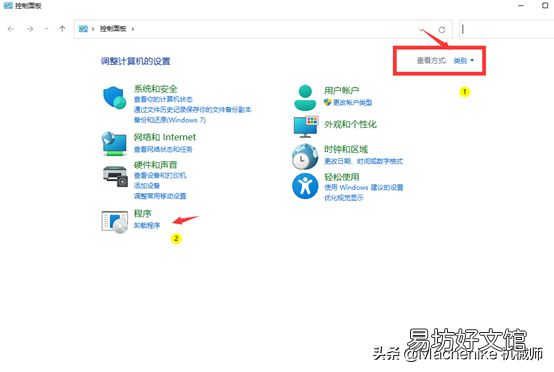
Task: Expand the chevron before 控制面板 breadcrumb
Action: pyautogui.click(x=93, y=29)
